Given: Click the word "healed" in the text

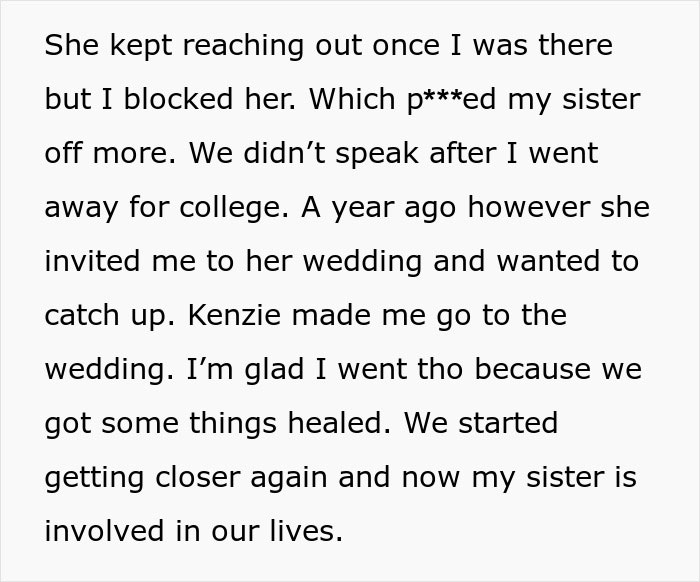Looking at the screenshot, I should tap(339, 423).
